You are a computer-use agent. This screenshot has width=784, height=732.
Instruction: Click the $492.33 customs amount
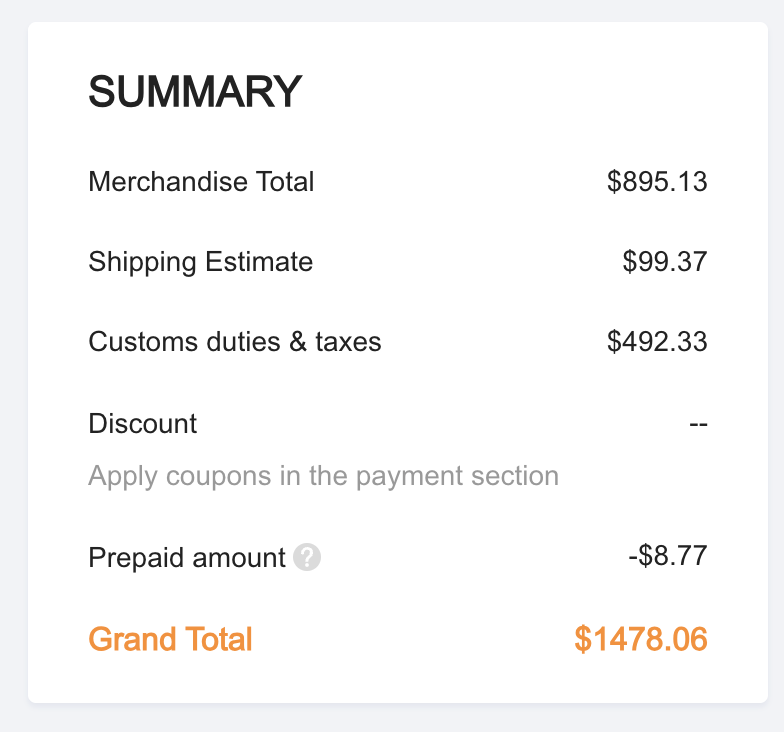click(x=657, y=342)
